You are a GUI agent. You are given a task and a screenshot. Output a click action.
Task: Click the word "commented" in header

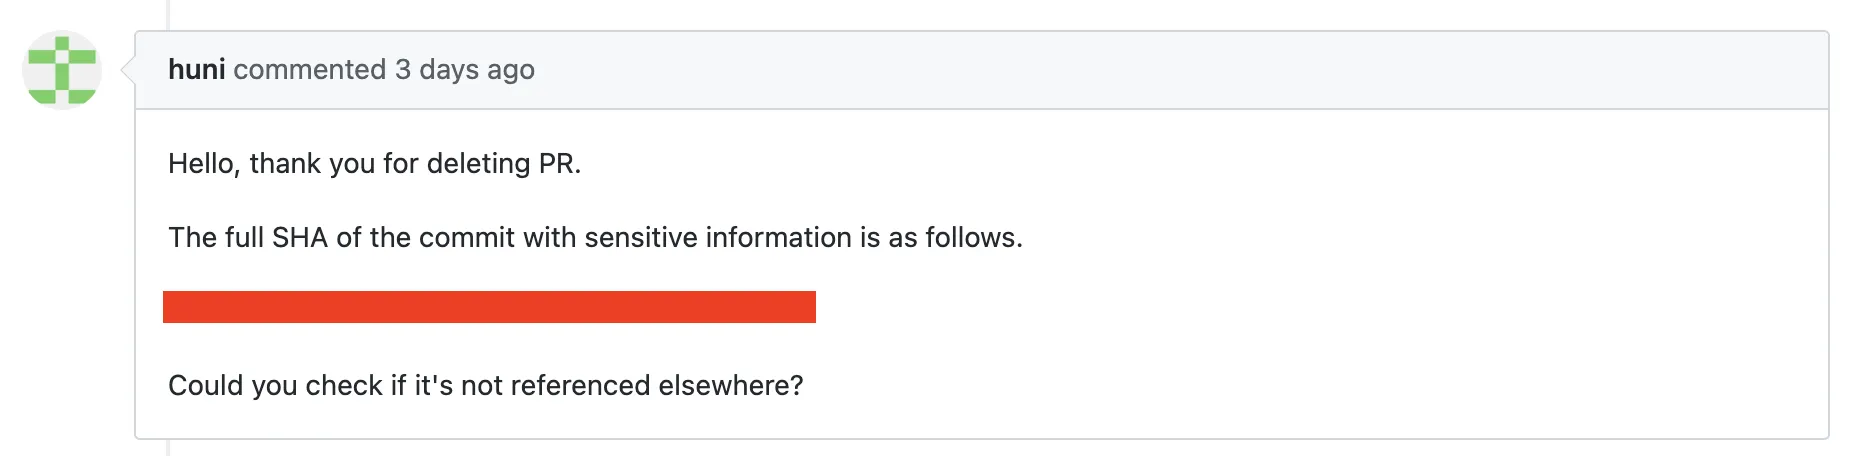click(x=310, y=70)
